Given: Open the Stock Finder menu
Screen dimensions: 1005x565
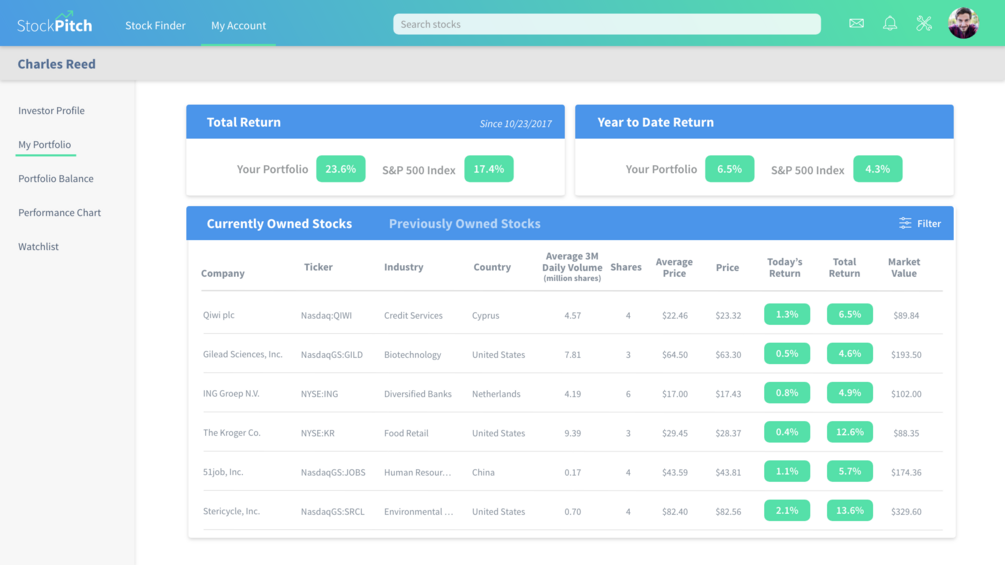Looking at the screenshot, I should 155,25.
